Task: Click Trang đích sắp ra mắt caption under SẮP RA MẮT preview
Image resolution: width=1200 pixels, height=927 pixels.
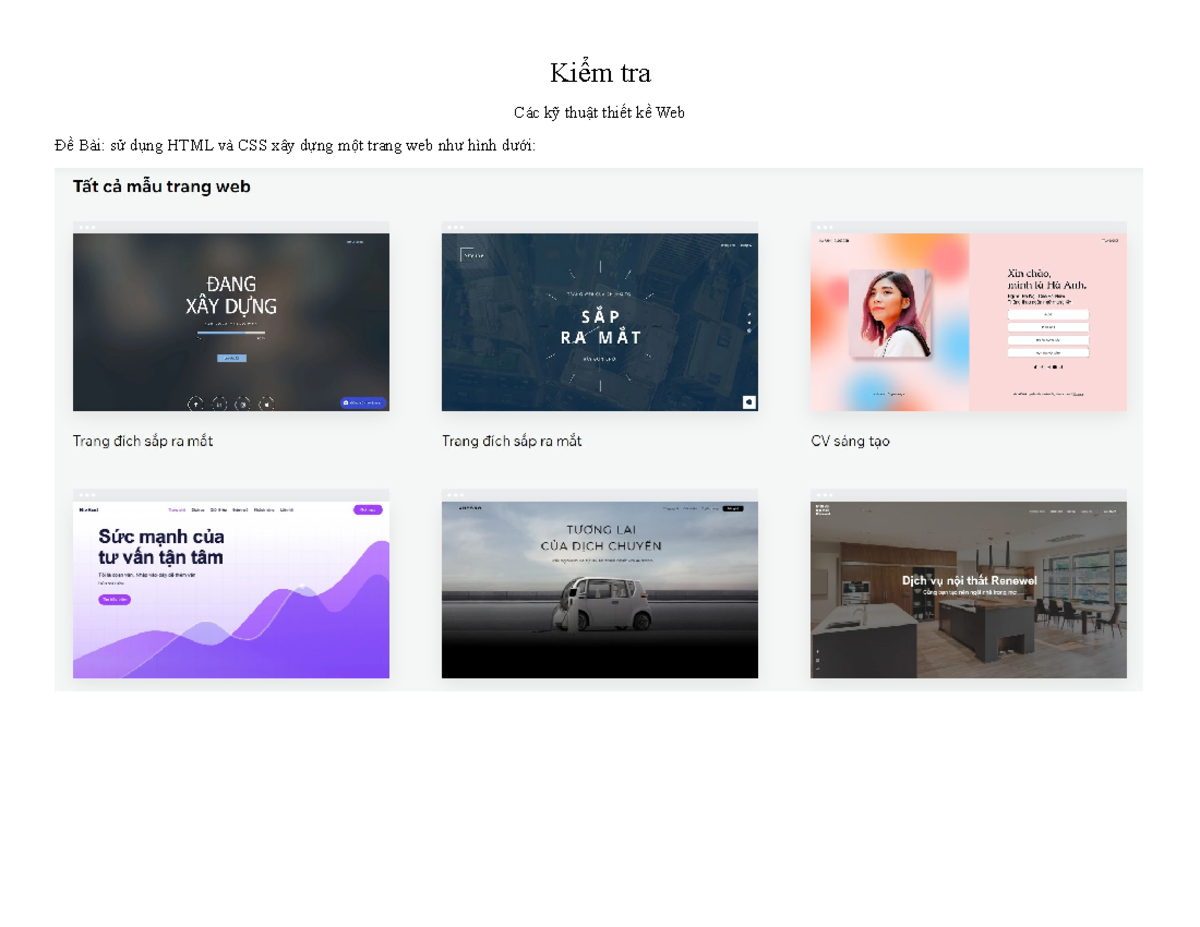Action: tap(512, 441)
